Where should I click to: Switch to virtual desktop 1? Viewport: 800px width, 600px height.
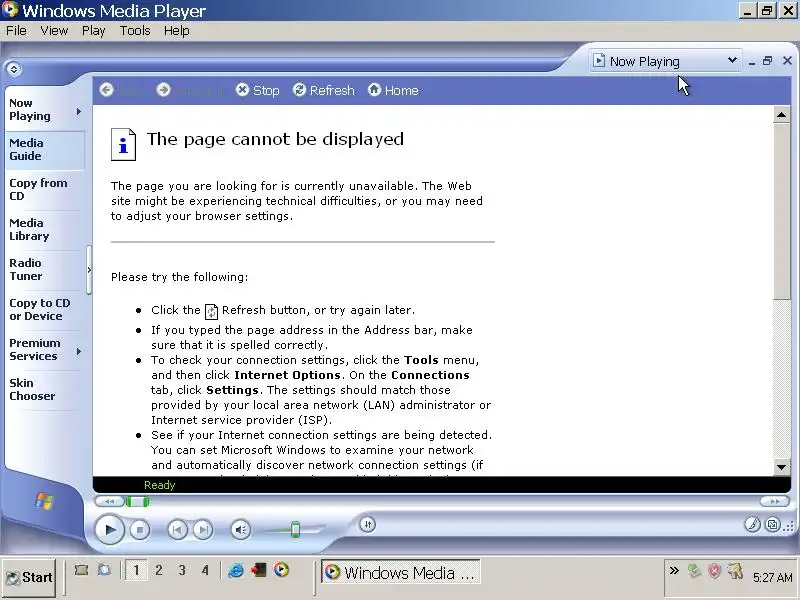(x=136, y=570)
